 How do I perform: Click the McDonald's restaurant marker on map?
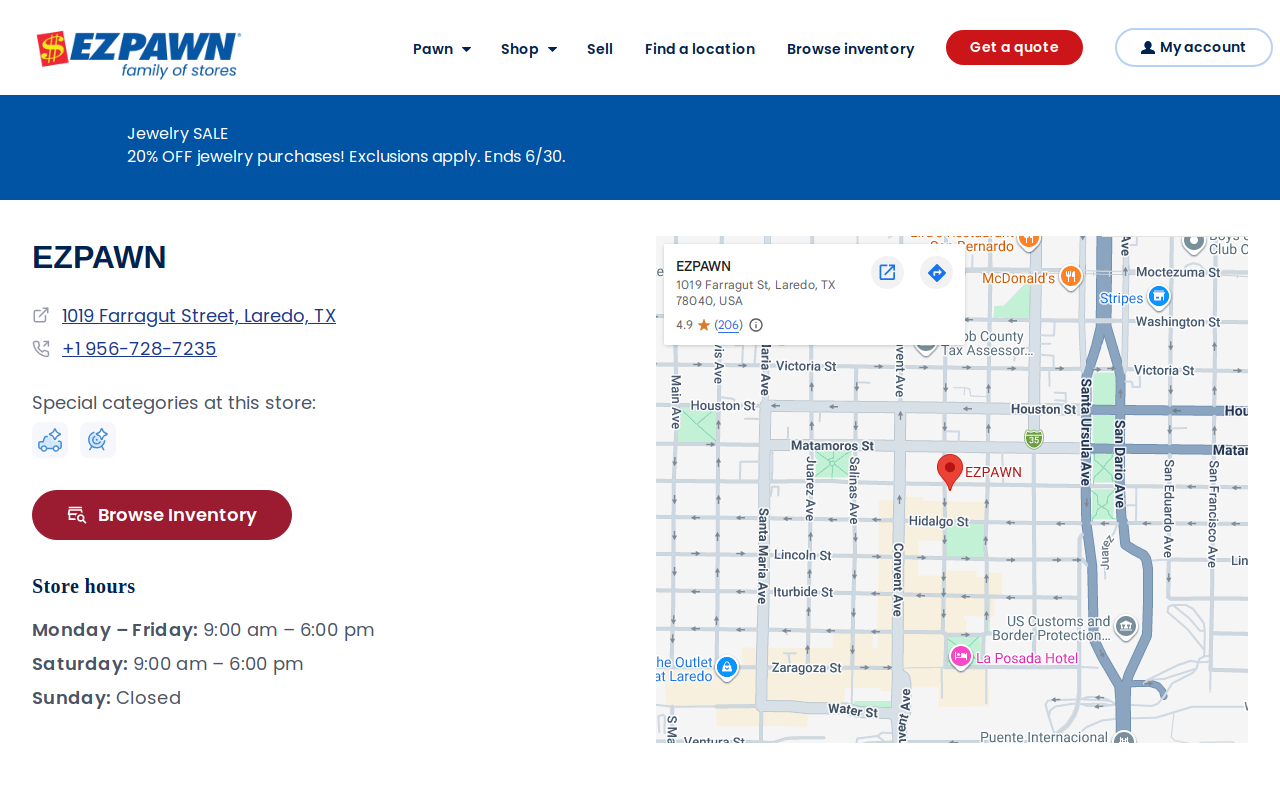(1071, 276)
